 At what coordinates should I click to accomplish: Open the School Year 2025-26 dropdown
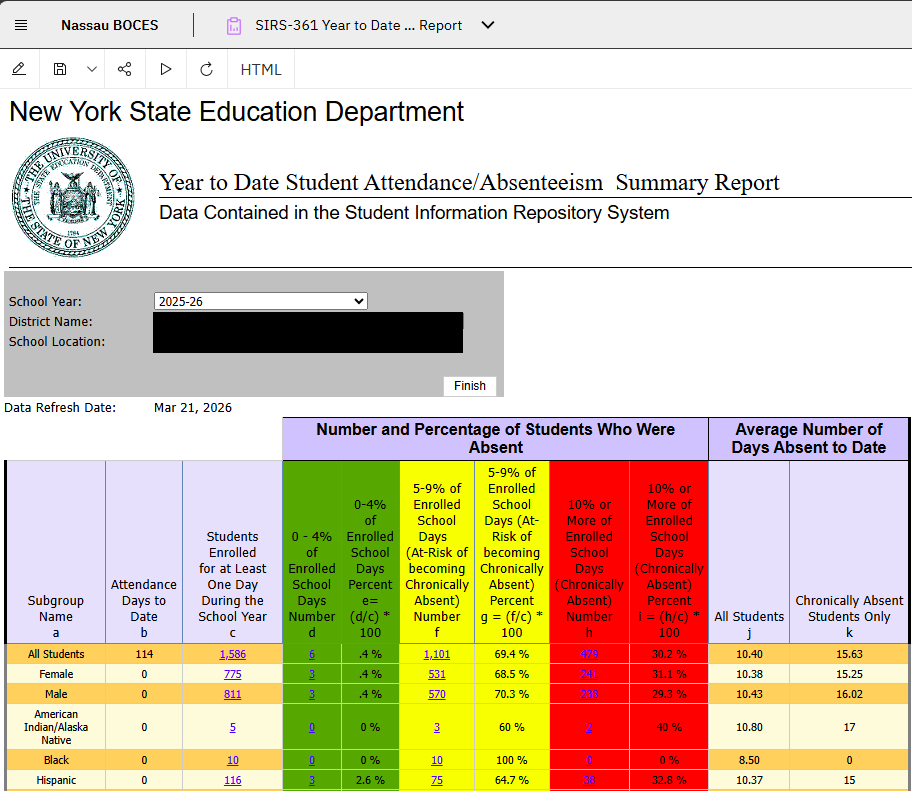(x=261, y=301)
